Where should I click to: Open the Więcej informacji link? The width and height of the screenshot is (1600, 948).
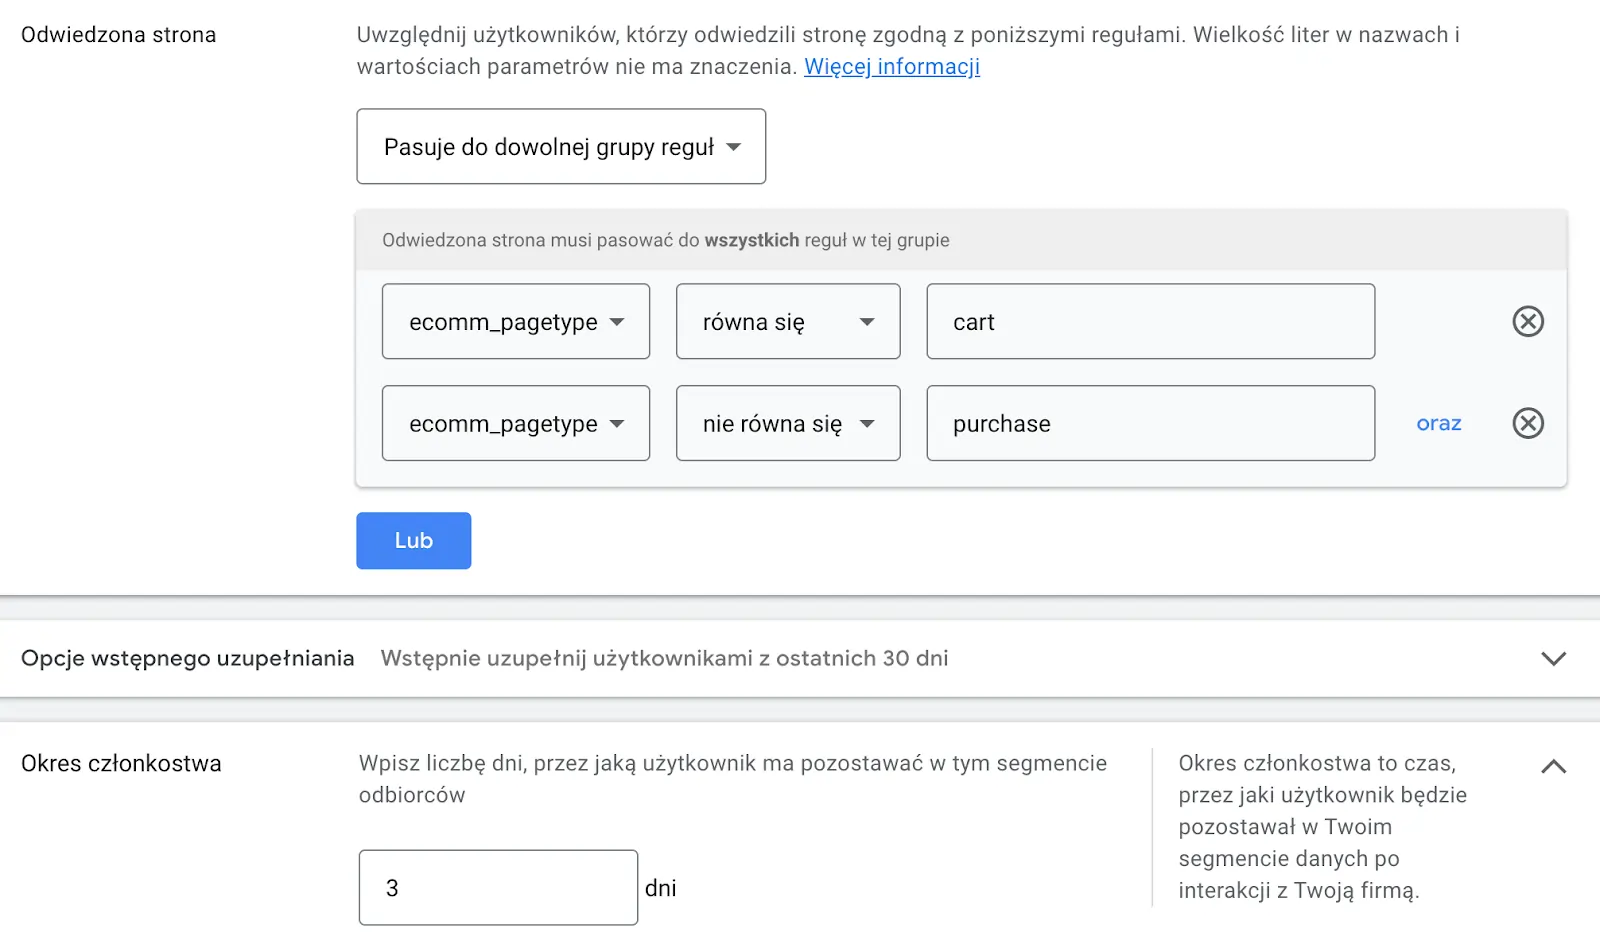891,67
